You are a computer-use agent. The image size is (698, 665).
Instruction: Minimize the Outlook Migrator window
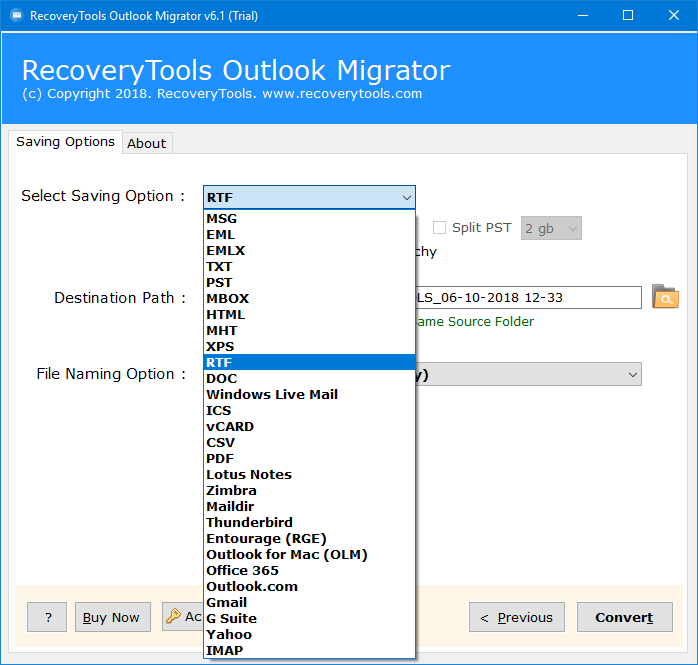(x=583, y=16)
